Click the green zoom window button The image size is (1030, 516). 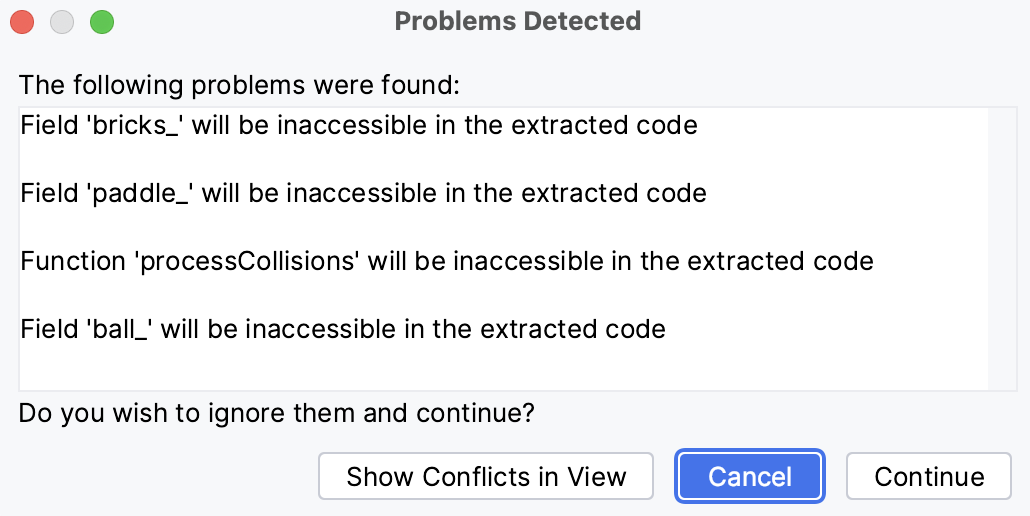coord(102,21)
